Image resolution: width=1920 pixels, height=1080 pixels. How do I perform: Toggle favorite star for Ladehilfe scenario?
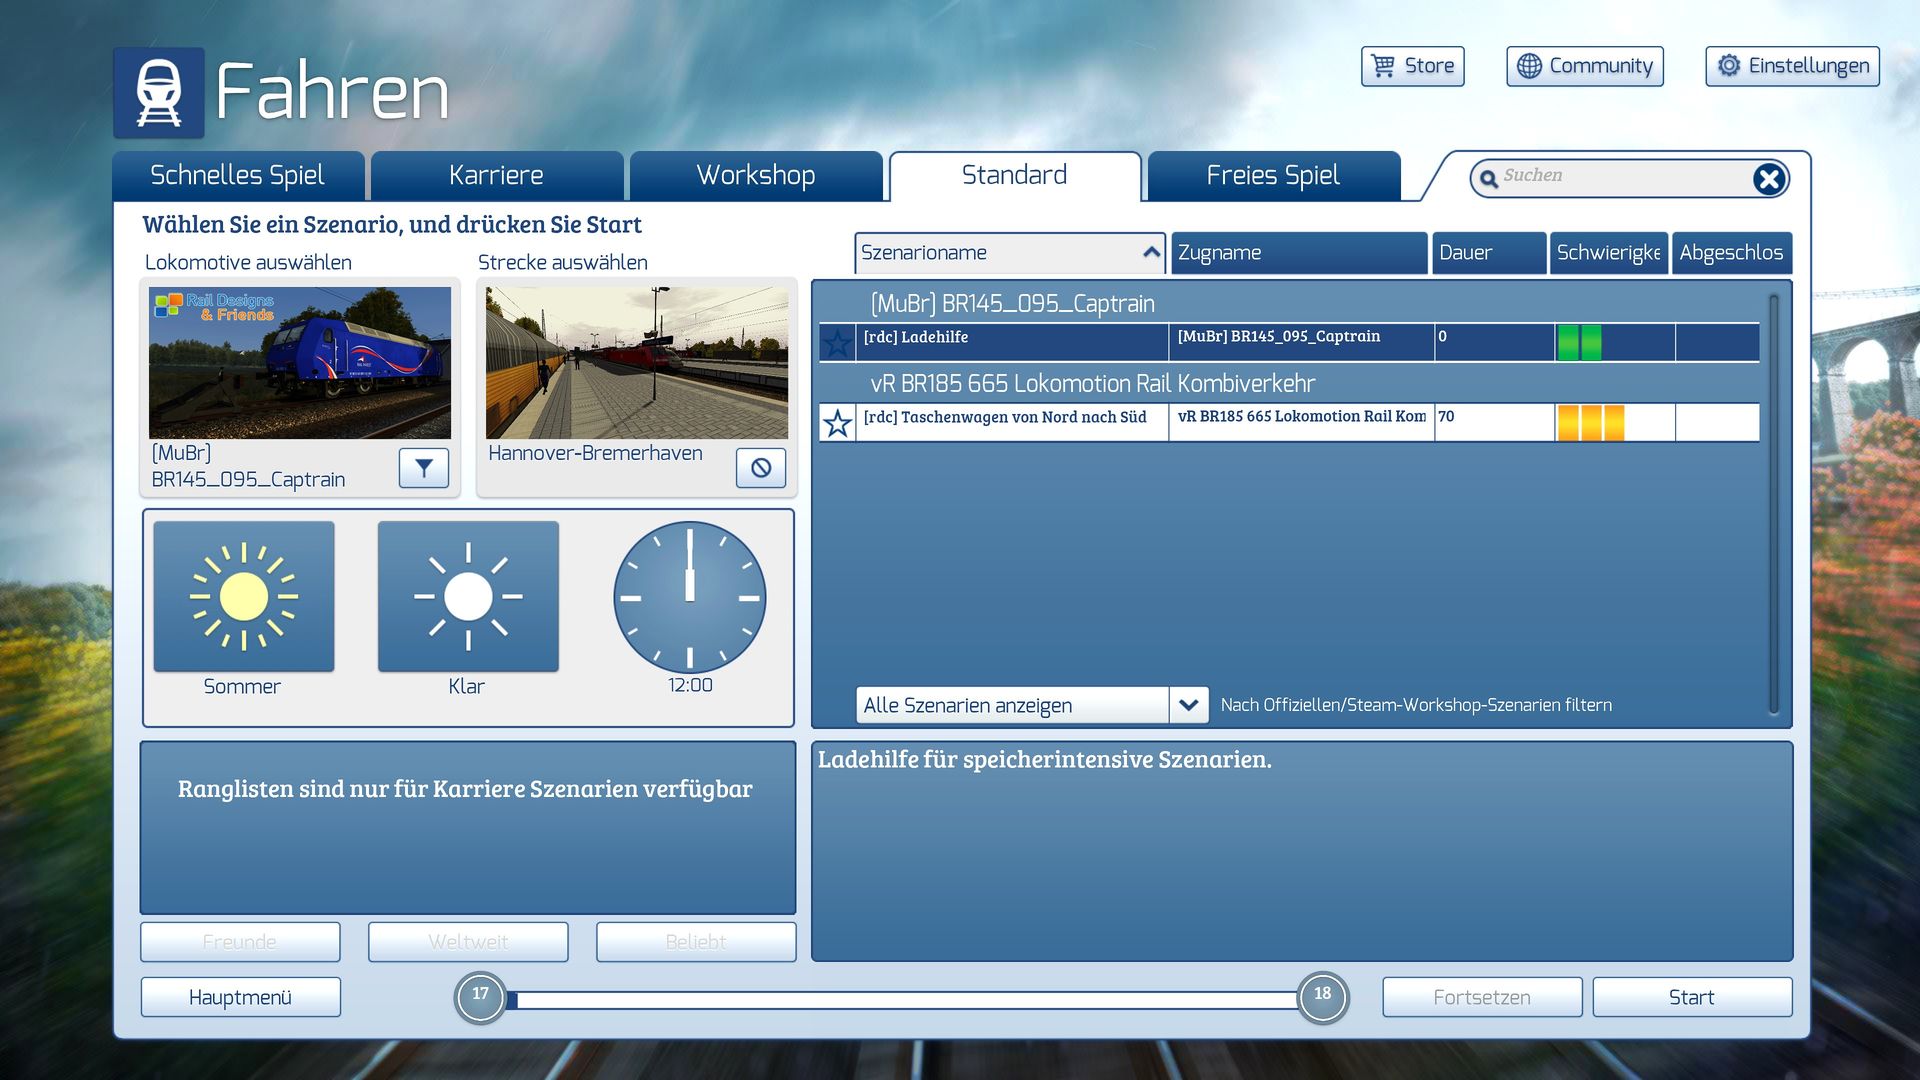pos(837,343)
